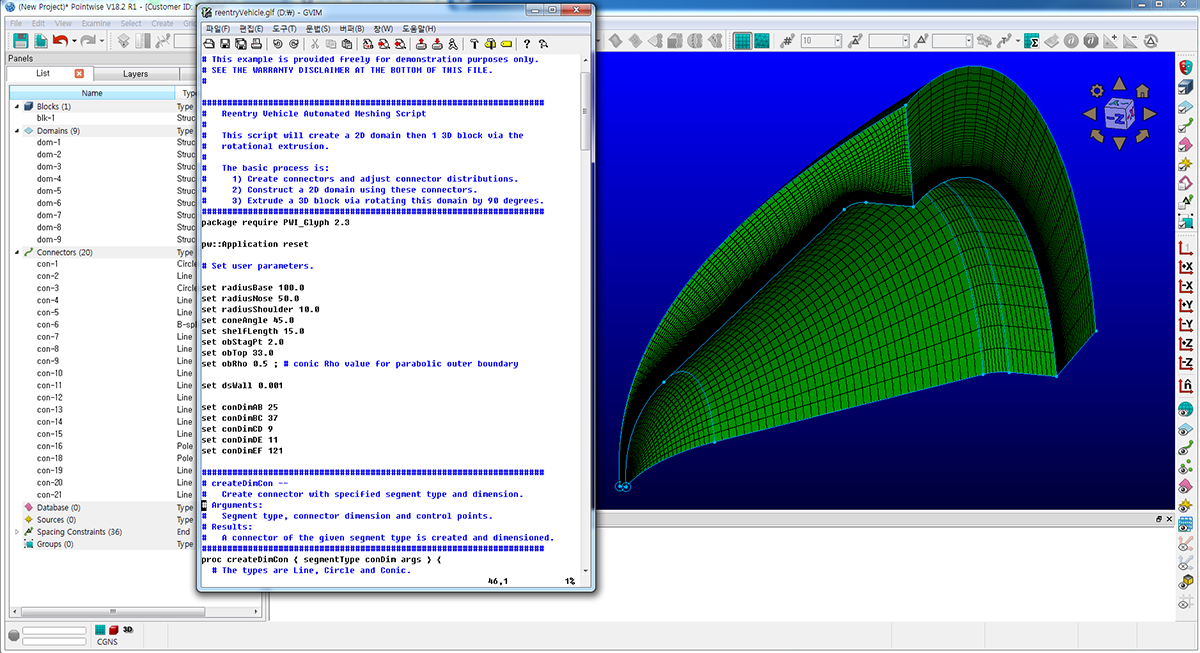Open the redo history dropdown arrow
Viewport: 1200px width, 653px height.
pyautogui.click(x=102, y=41)
